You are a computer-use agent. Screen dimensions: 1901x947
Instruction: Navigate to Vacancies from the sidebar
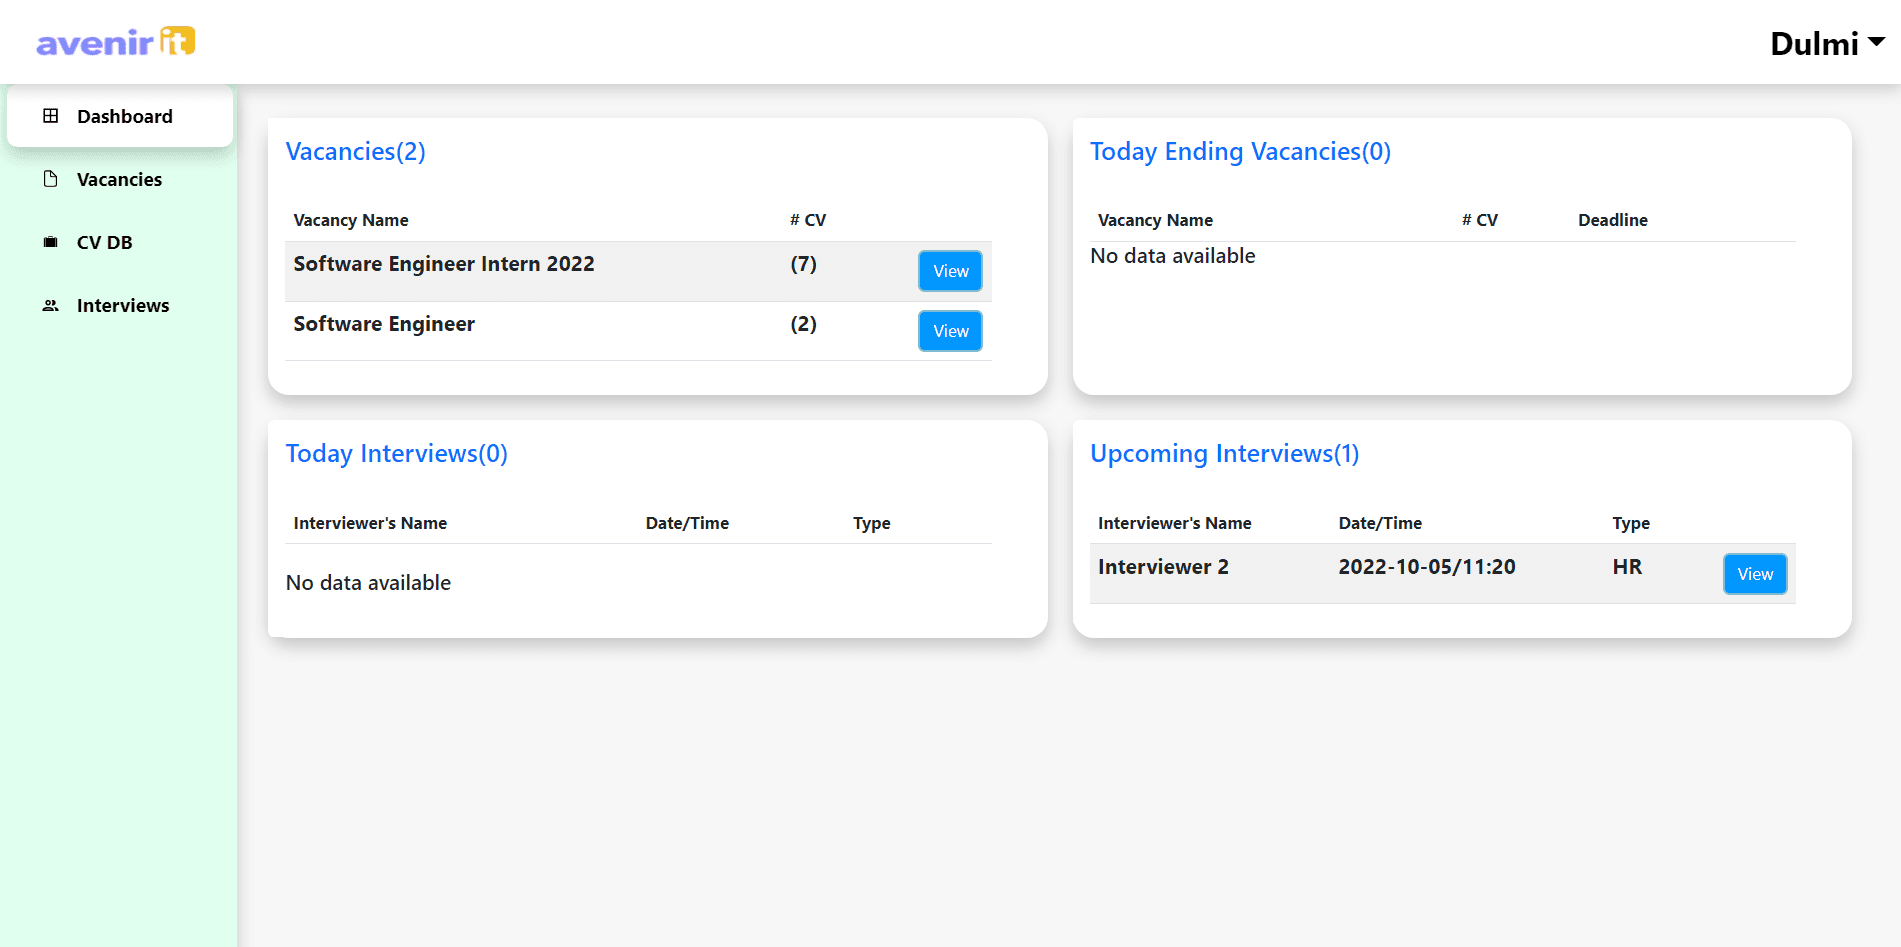pos(118,179)
